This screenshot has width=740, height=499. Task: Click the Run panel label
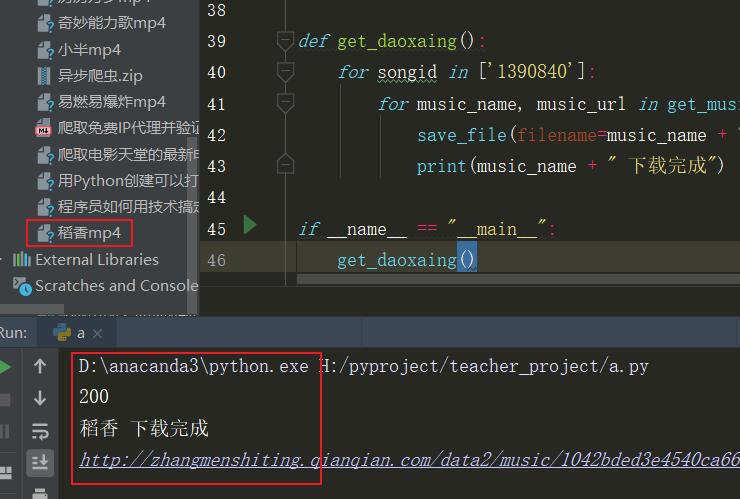(13, 332)
